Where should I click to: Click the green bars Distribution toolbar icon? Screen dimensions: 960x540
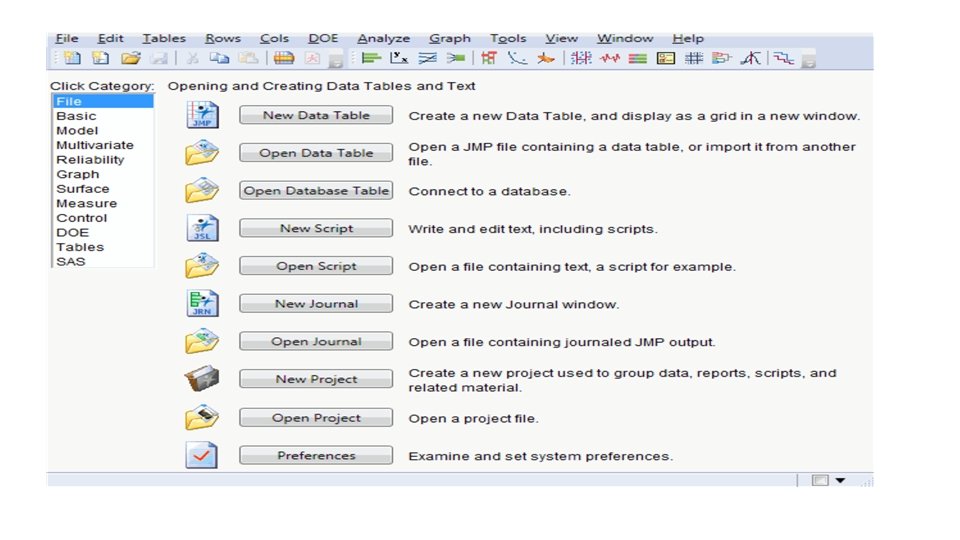[x=371, y=58]
